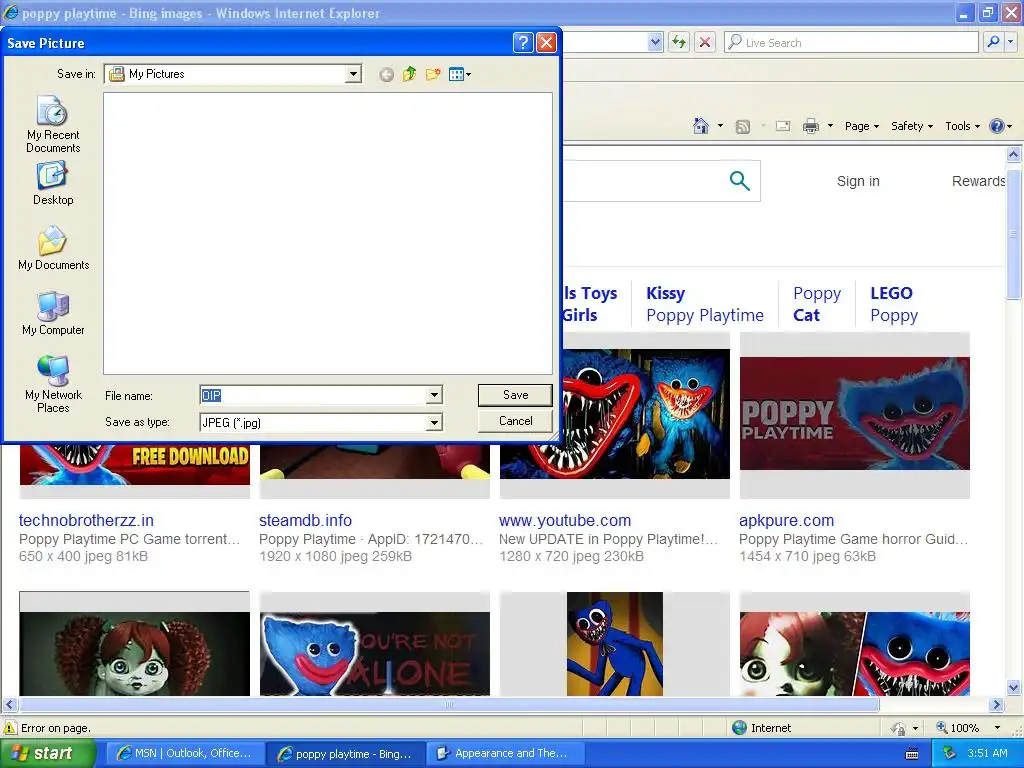Screen dimensions: 1024x768
Task: Click the status bar security lock icon
Action: [899, 728]
